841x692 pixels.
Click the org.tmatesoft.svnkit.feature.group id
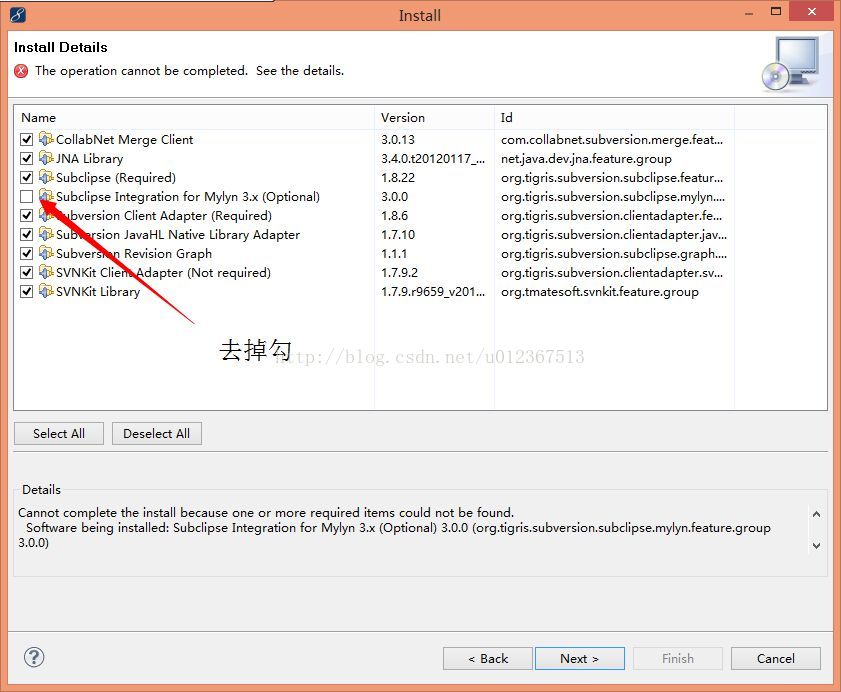600,292
